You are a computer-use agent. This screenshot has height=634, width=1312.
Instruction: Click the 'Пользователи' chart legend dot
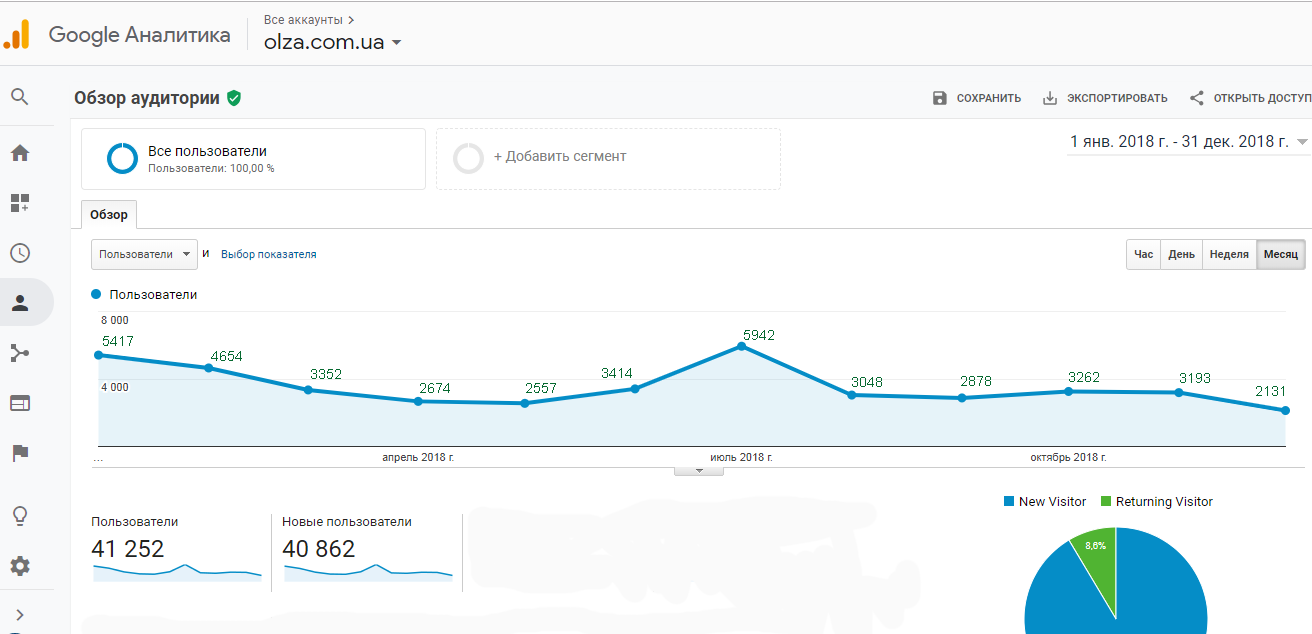click(96, 295)
